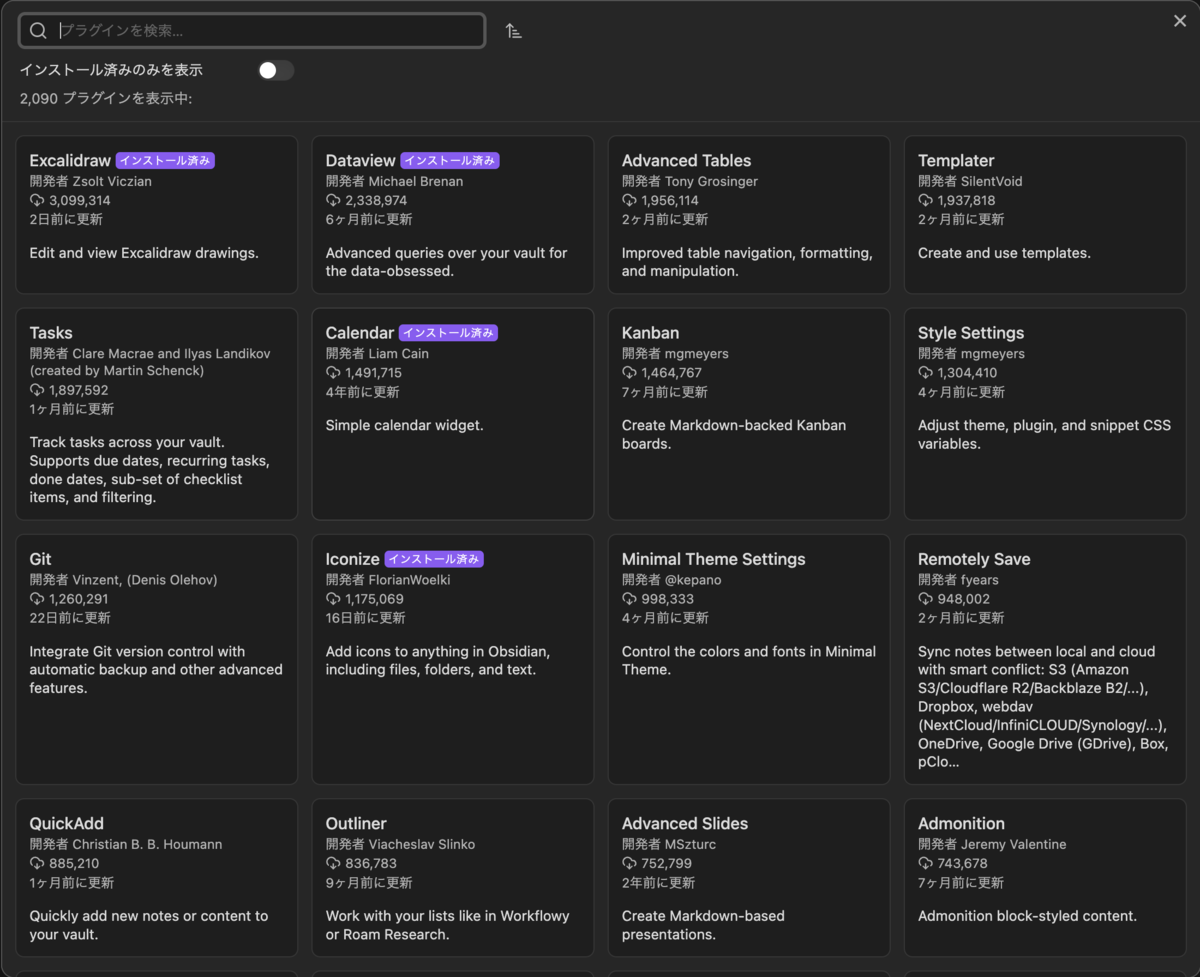This screenshot has height=977, width=1200.
Task: Click the download count icon on Admonition
Action: (925, 864)
